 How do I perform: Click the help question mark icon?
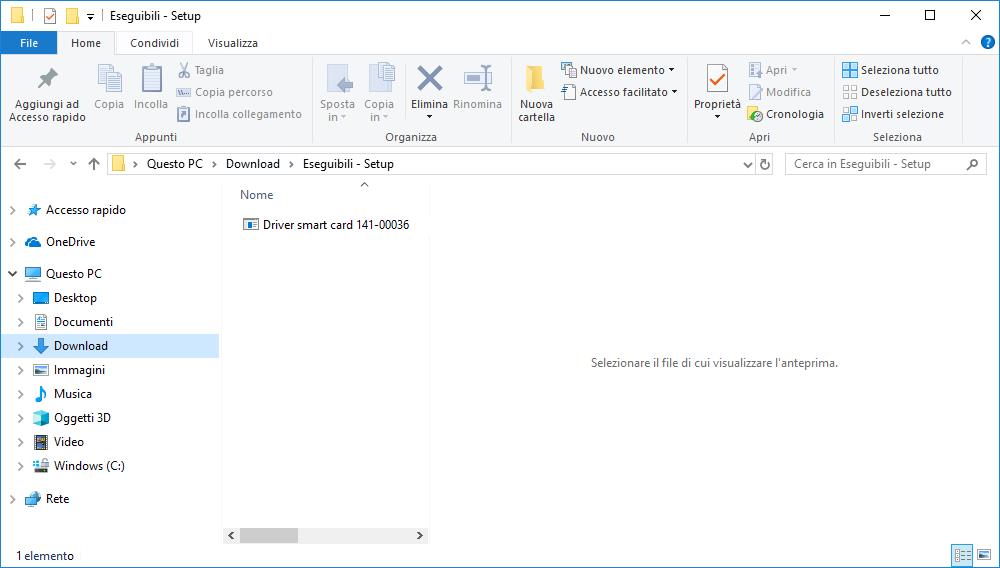986,42
